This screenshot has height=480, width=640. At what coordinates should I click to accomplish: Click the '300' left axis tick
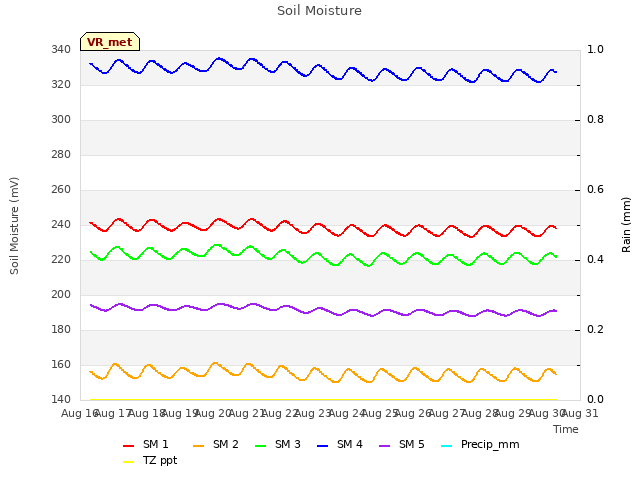(61, 120)
